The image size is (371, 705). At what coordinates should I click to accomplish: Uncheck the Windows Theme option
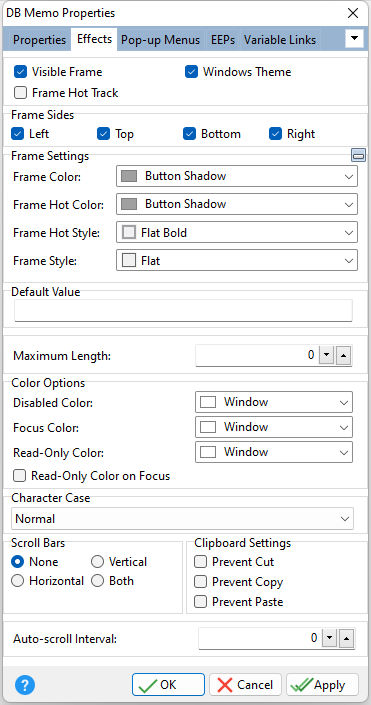(192, 72)
